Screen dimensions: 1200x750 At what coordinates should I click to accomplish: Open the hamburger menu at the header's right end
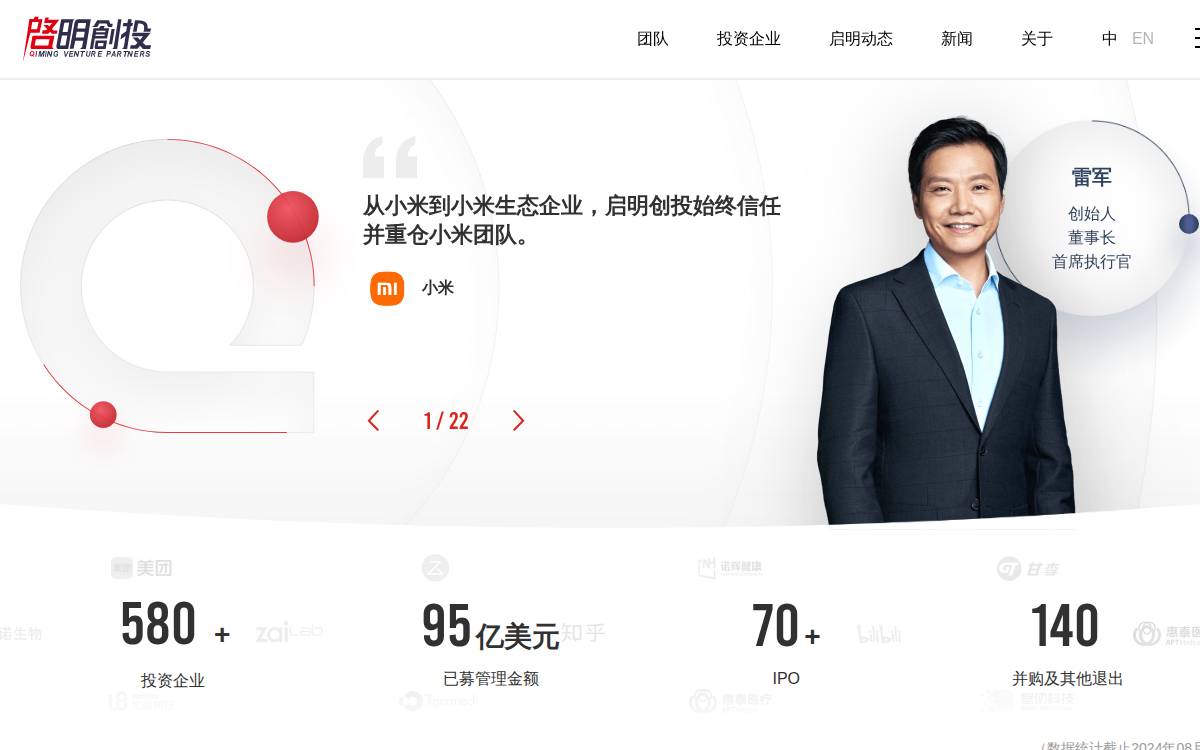click(x=1196, y=38)
